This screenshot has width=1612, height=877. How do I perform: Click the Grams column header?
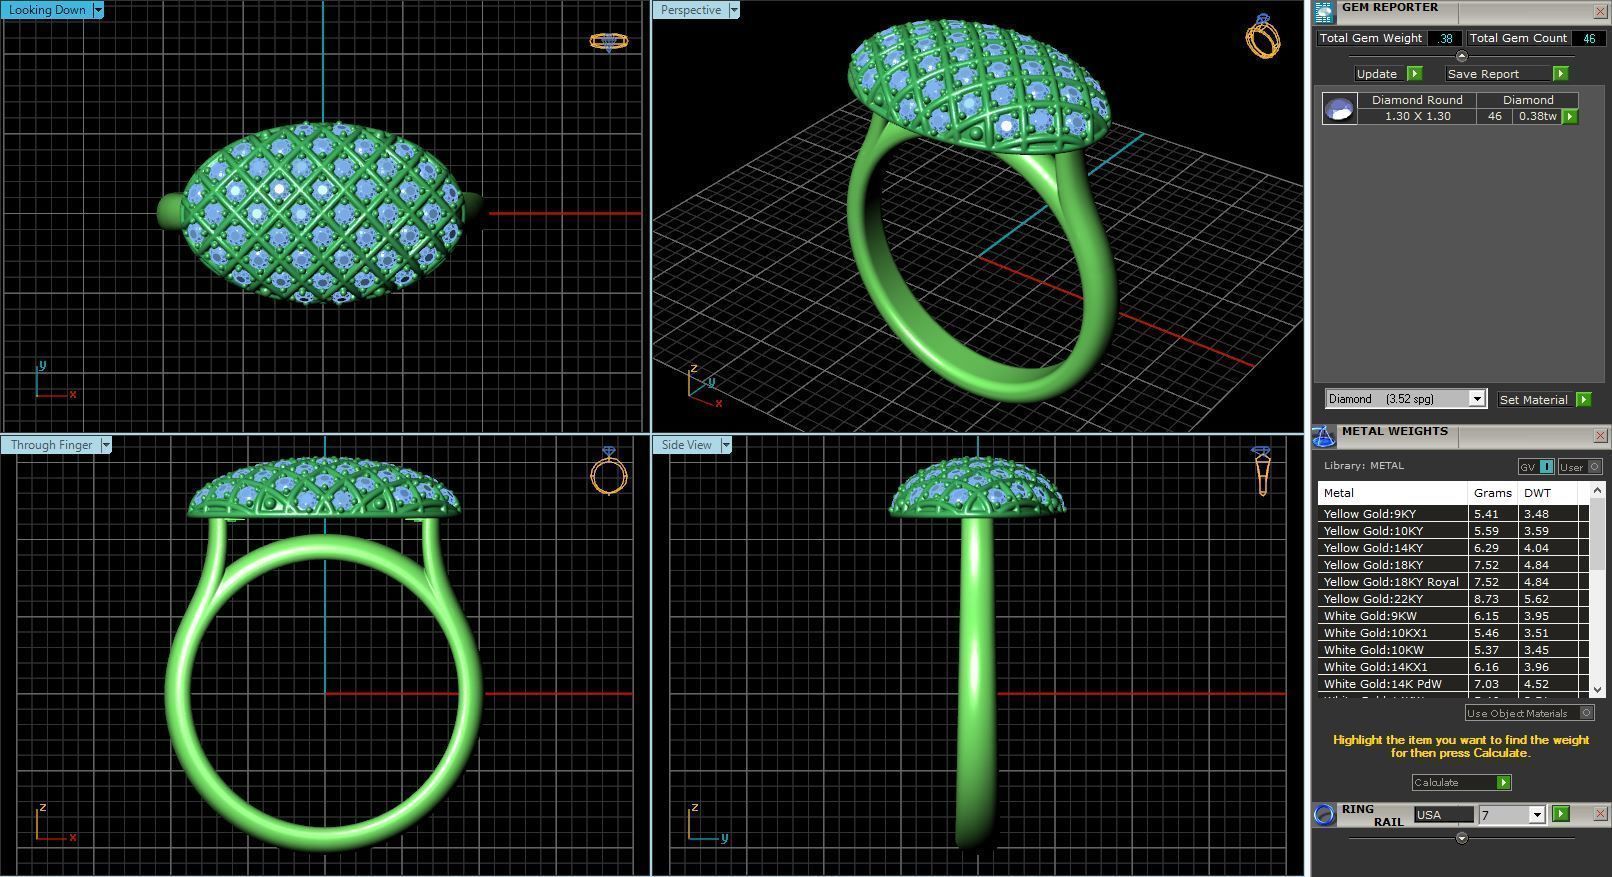tap(1492, 493)
